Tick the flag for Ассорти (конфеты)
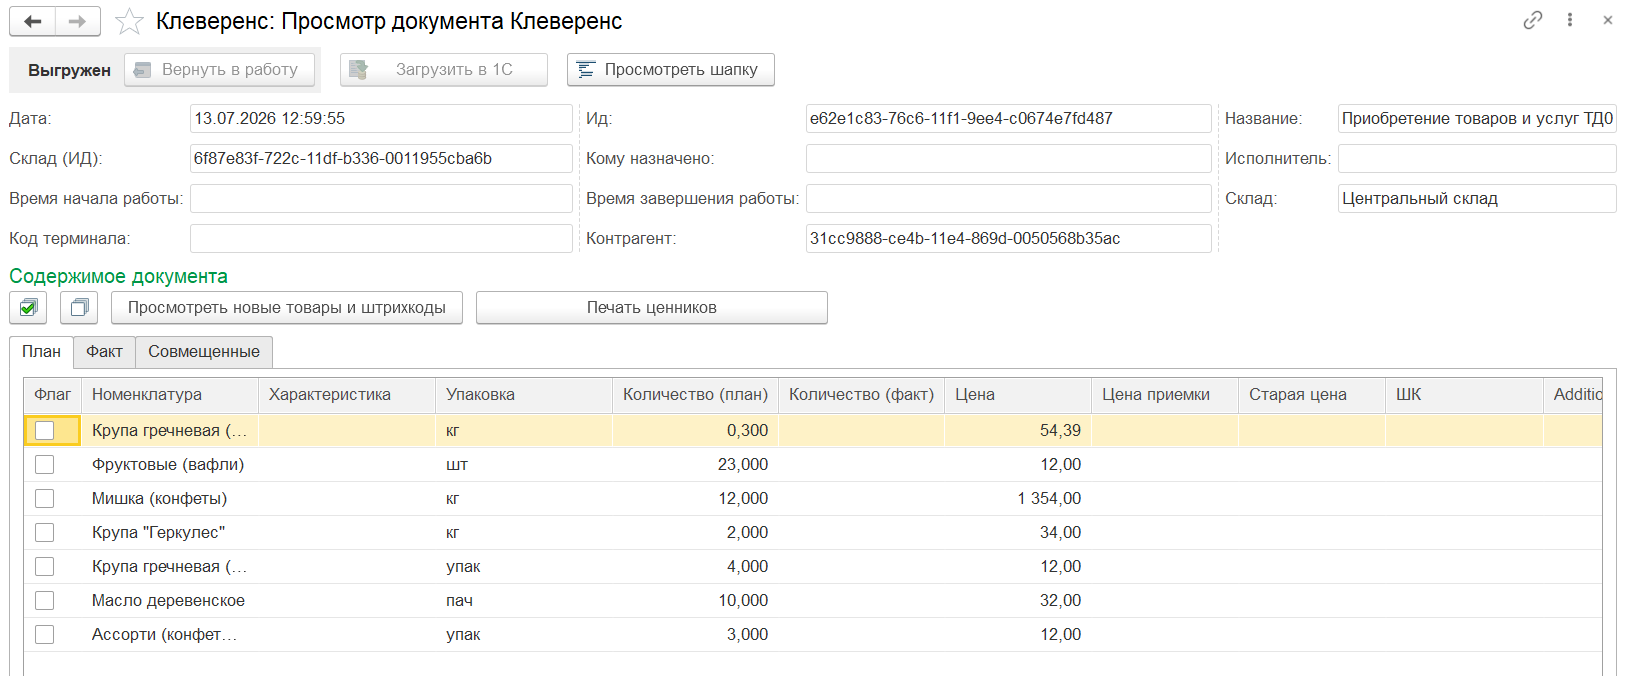 [x=44, y=635]
